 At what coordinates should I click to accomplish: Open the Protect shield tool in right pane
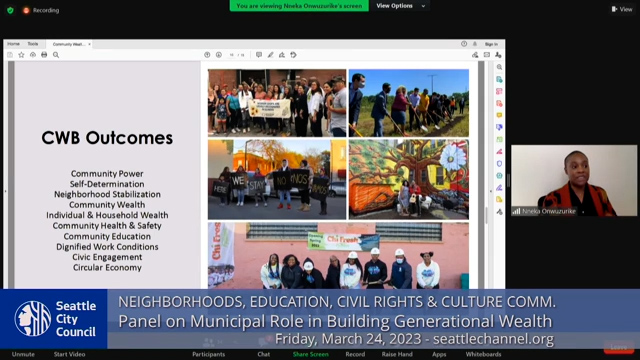point(499,164)
